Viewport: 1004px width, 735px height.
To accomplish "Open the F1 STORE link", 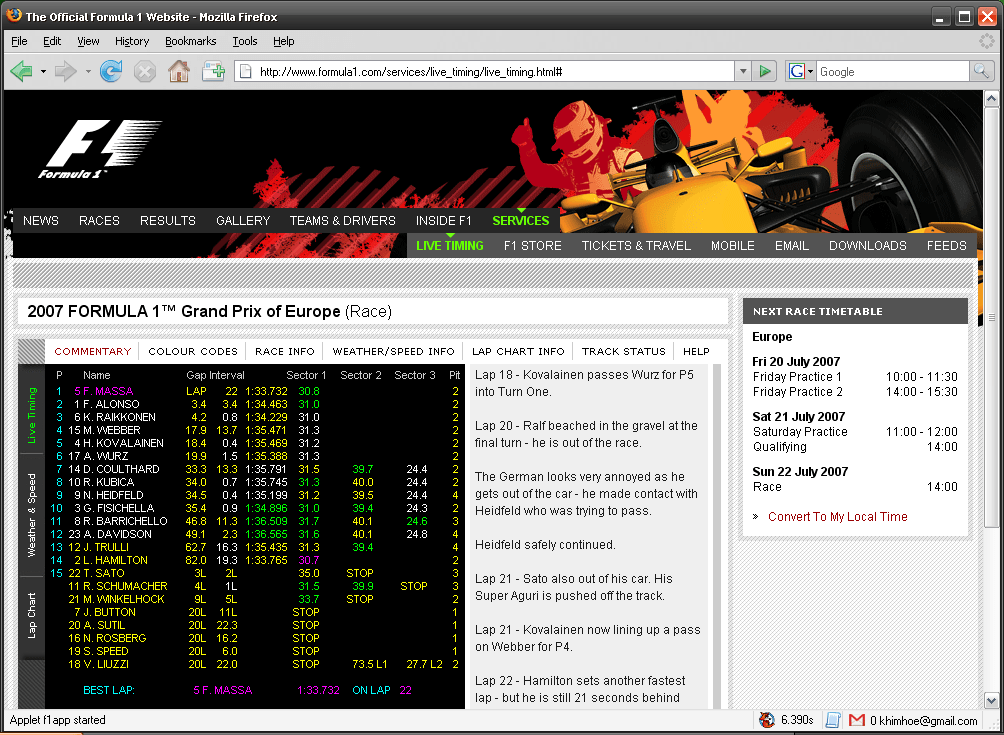I will tap(532, 245).
